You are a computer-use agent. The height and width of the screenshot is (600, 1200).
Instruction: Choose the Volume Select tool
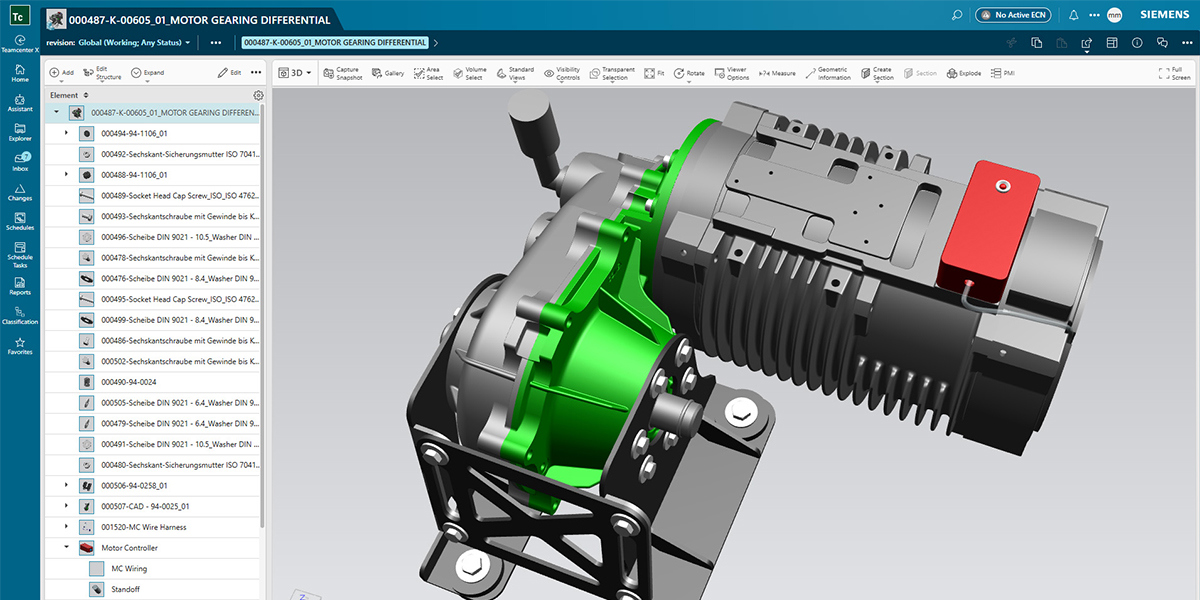pos(466,72)
